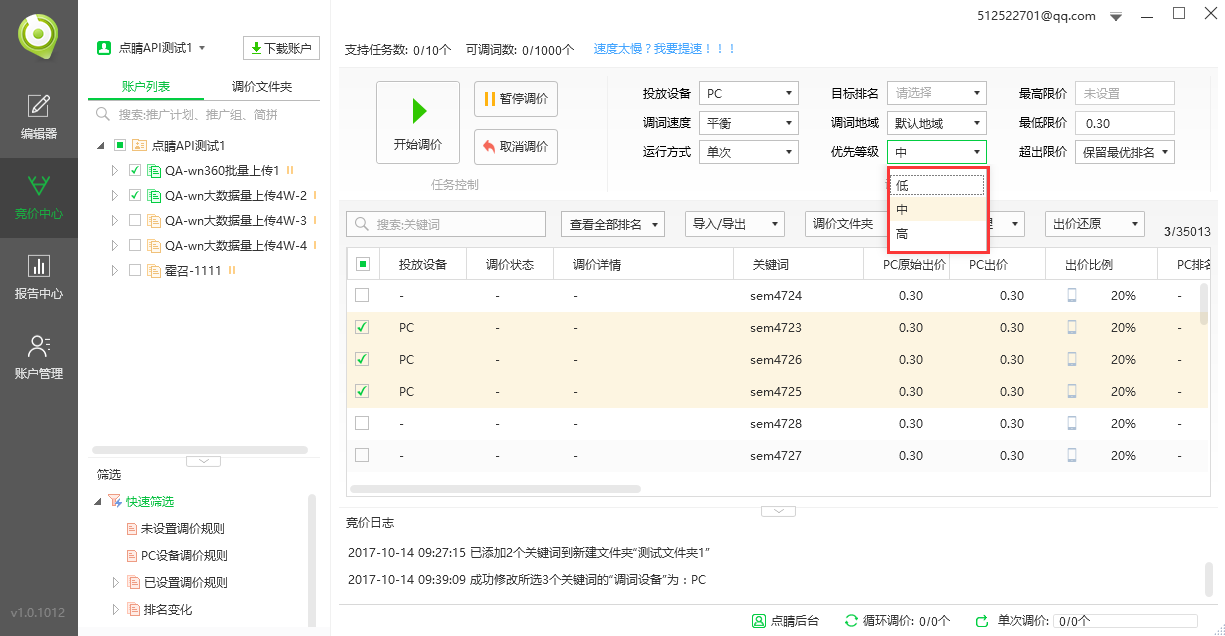Open the 调词地域 默认地域 dropdown
1225x636 pixels.
tap(937, 123)
